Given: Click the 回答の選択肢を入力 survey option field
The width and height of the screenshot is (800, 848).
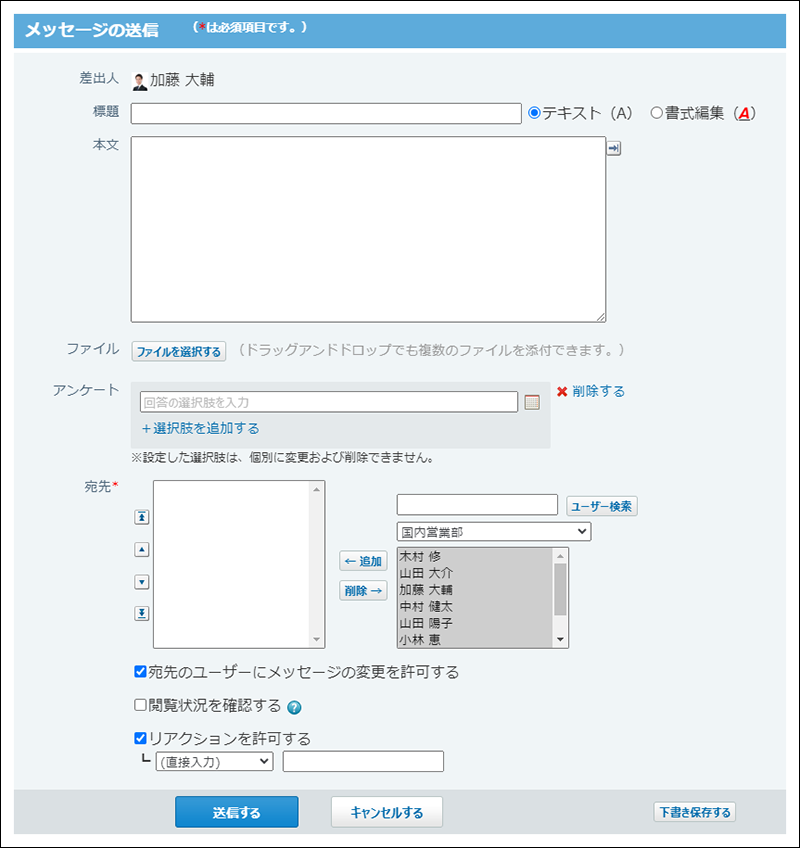Looking at the screenshot, I should click(329, 402).
